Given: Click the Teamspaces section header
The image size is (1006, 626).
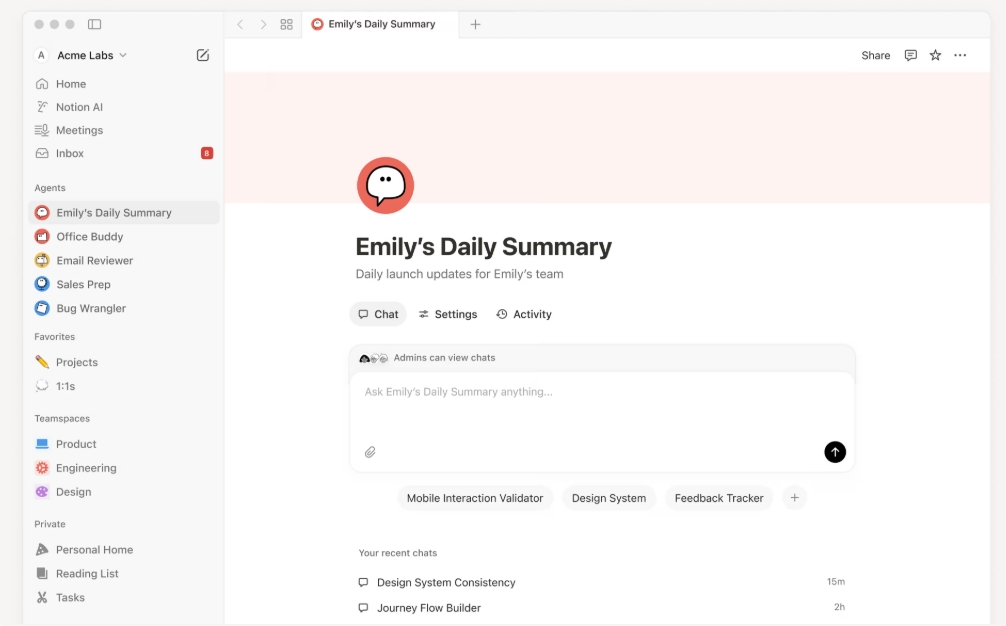Looking at the screenshot, I should (62, 419).
